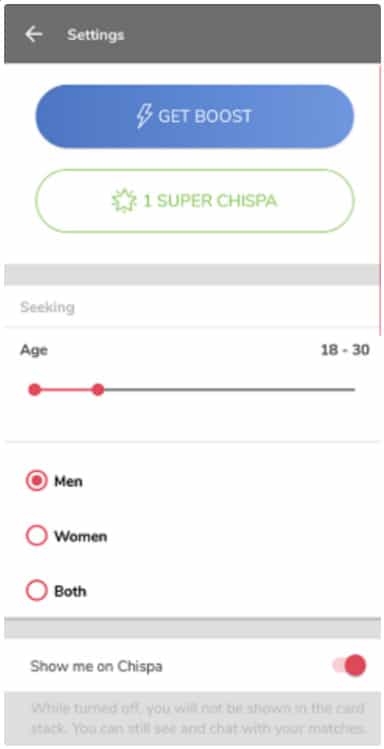This screenshot has width=384, height=749.
Task: Click the Age label
Action: click(x=33, y=350)
